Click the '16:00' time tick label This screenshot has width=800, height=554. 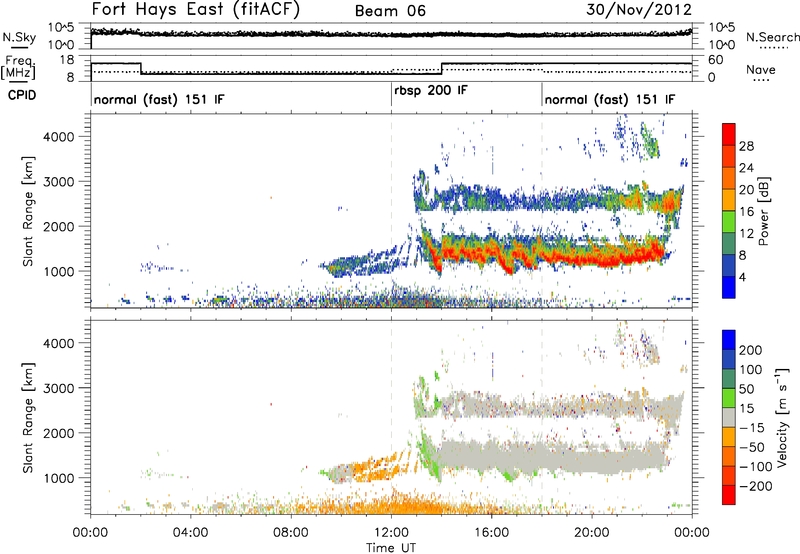[491, 533]
